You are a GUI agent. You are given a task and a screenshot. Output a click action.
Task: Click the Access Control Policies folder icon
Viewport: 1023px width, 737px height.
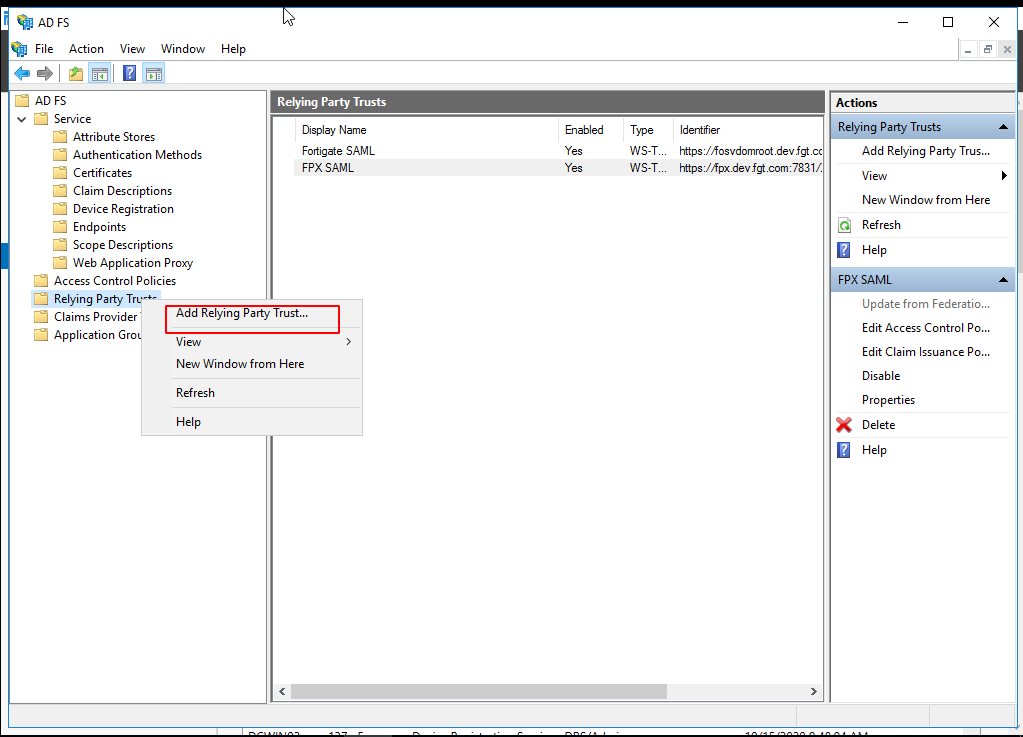pos(41,280)
